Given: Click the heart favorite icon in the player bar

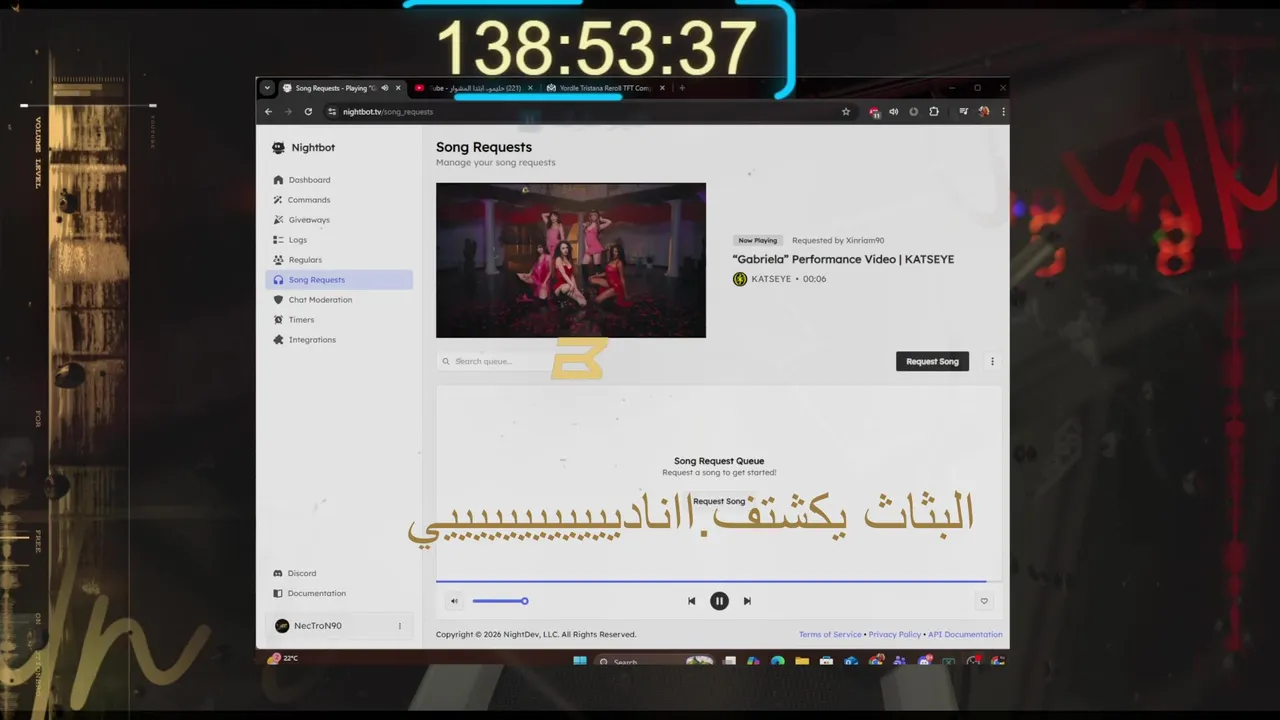Looking at the screenshot, I should pyautogui.click(x=984, y=601).
